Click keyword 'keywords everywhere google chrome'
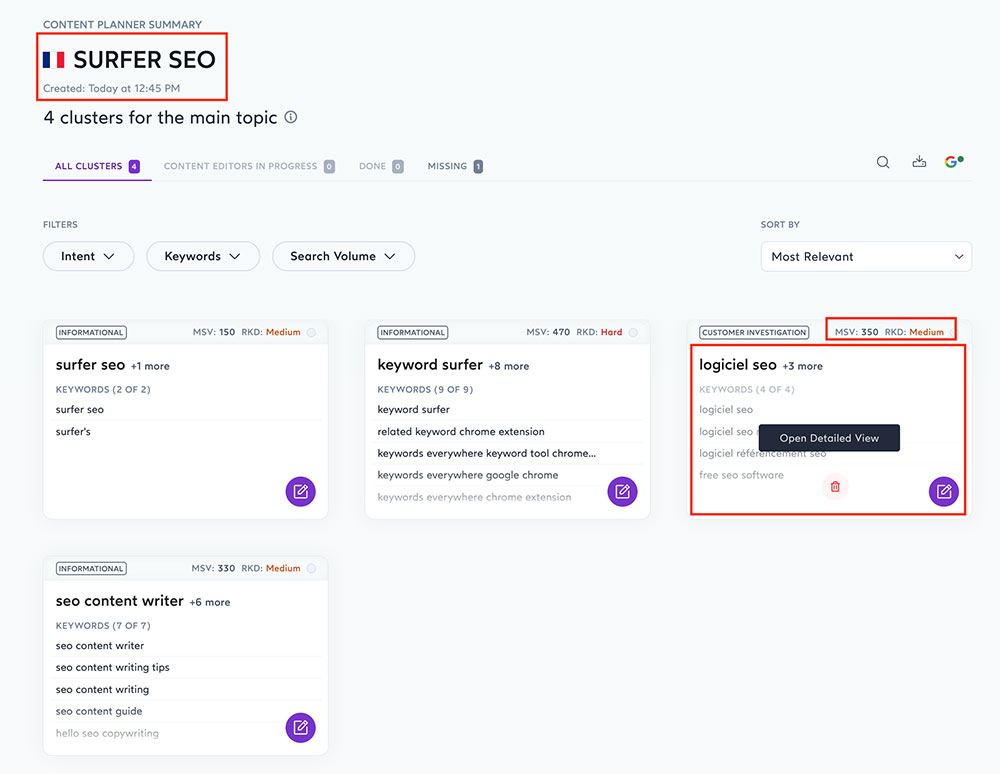Screen dimensions: 1000x774 pyautogui.click(x=467, y=475)
